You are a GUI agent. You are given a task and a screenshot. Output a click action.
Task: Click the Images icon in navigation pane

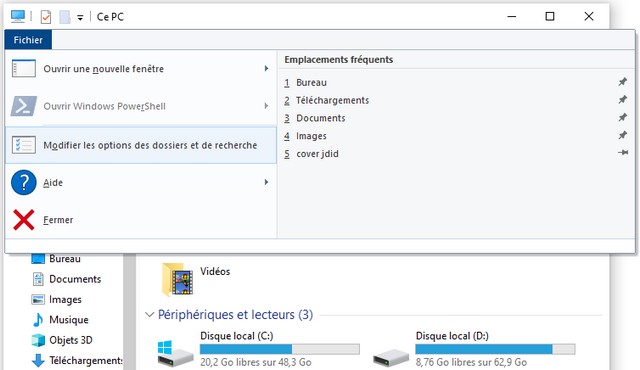click(38, 299)
